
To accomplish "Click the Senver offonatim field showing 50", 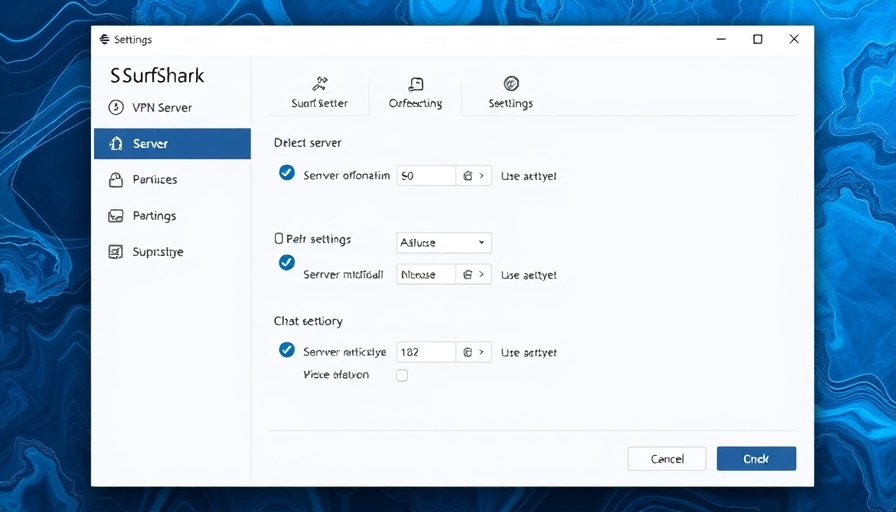I will coord(426,176).
